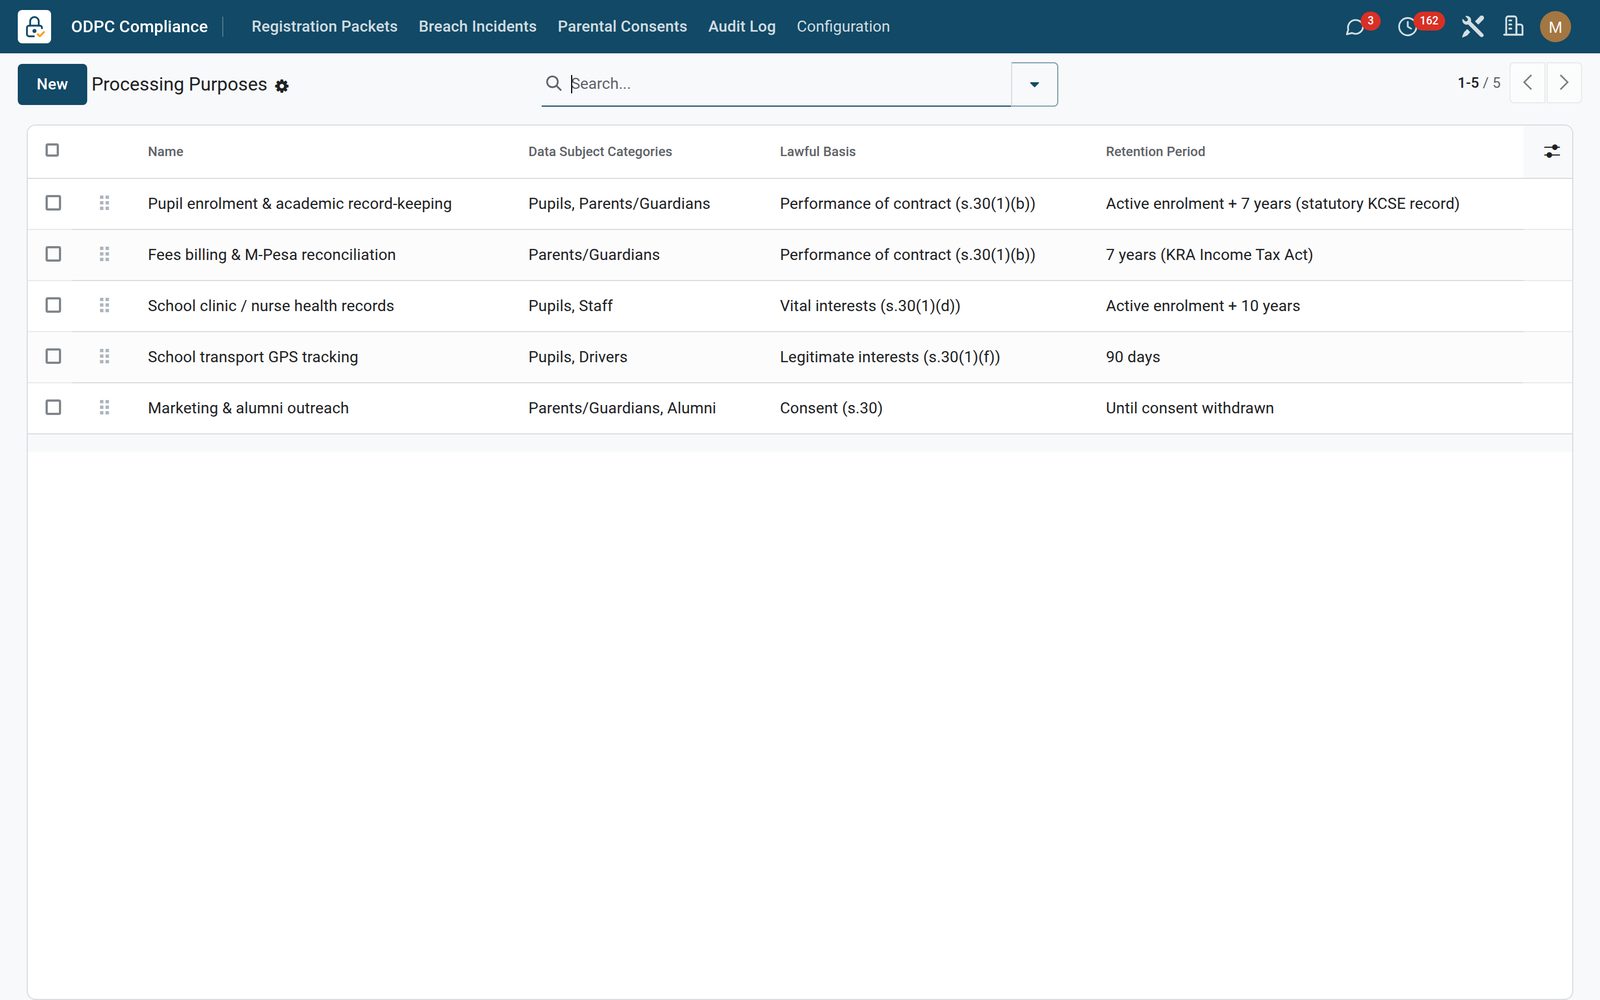Open the Parental Consents menu

click(x=622, y=27)
